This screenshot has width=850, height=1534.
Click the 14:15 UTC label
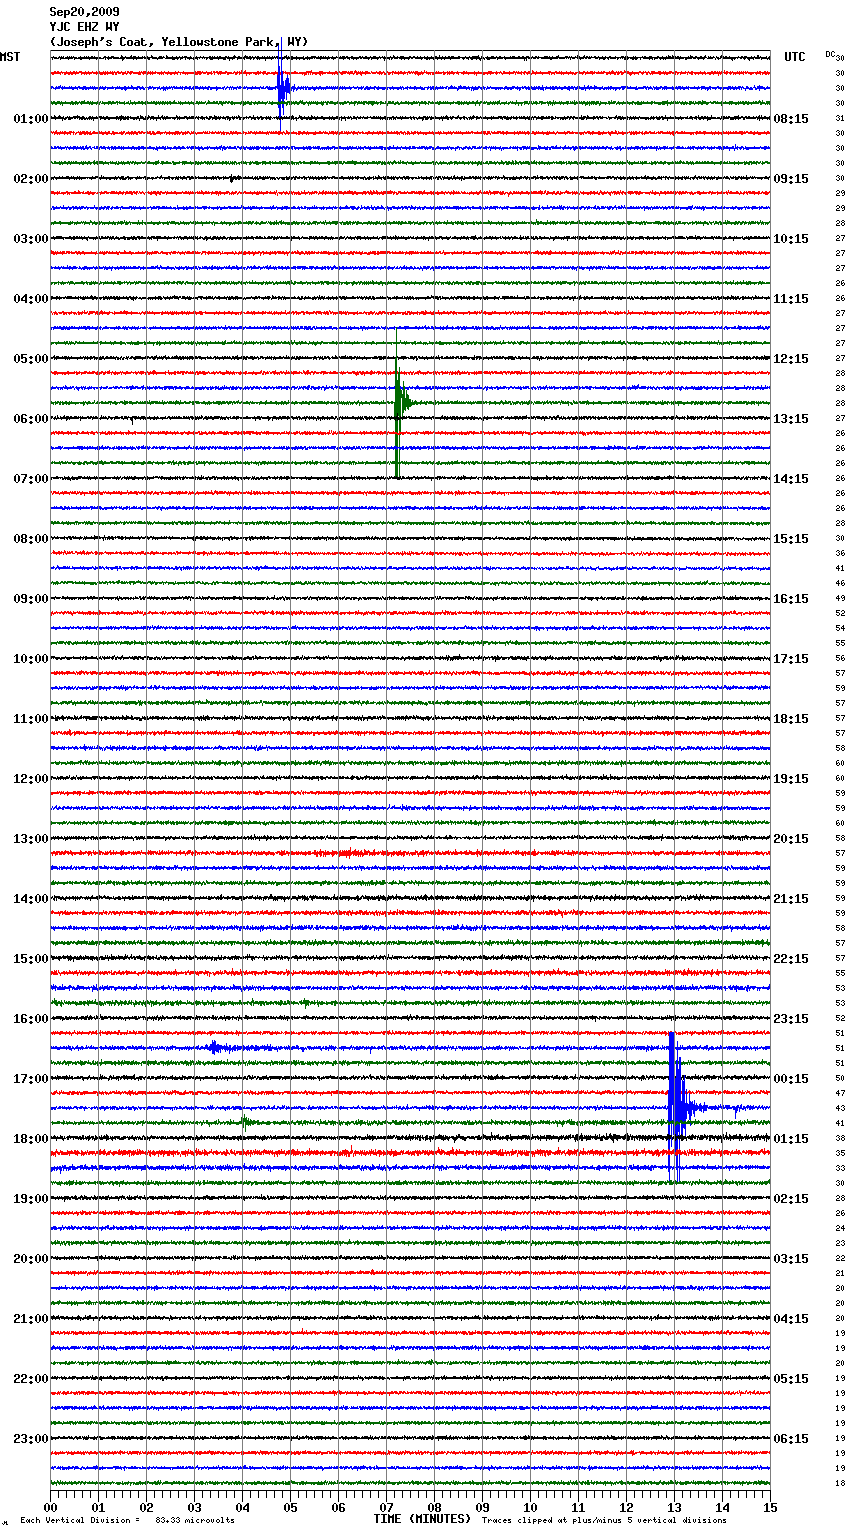791,479
